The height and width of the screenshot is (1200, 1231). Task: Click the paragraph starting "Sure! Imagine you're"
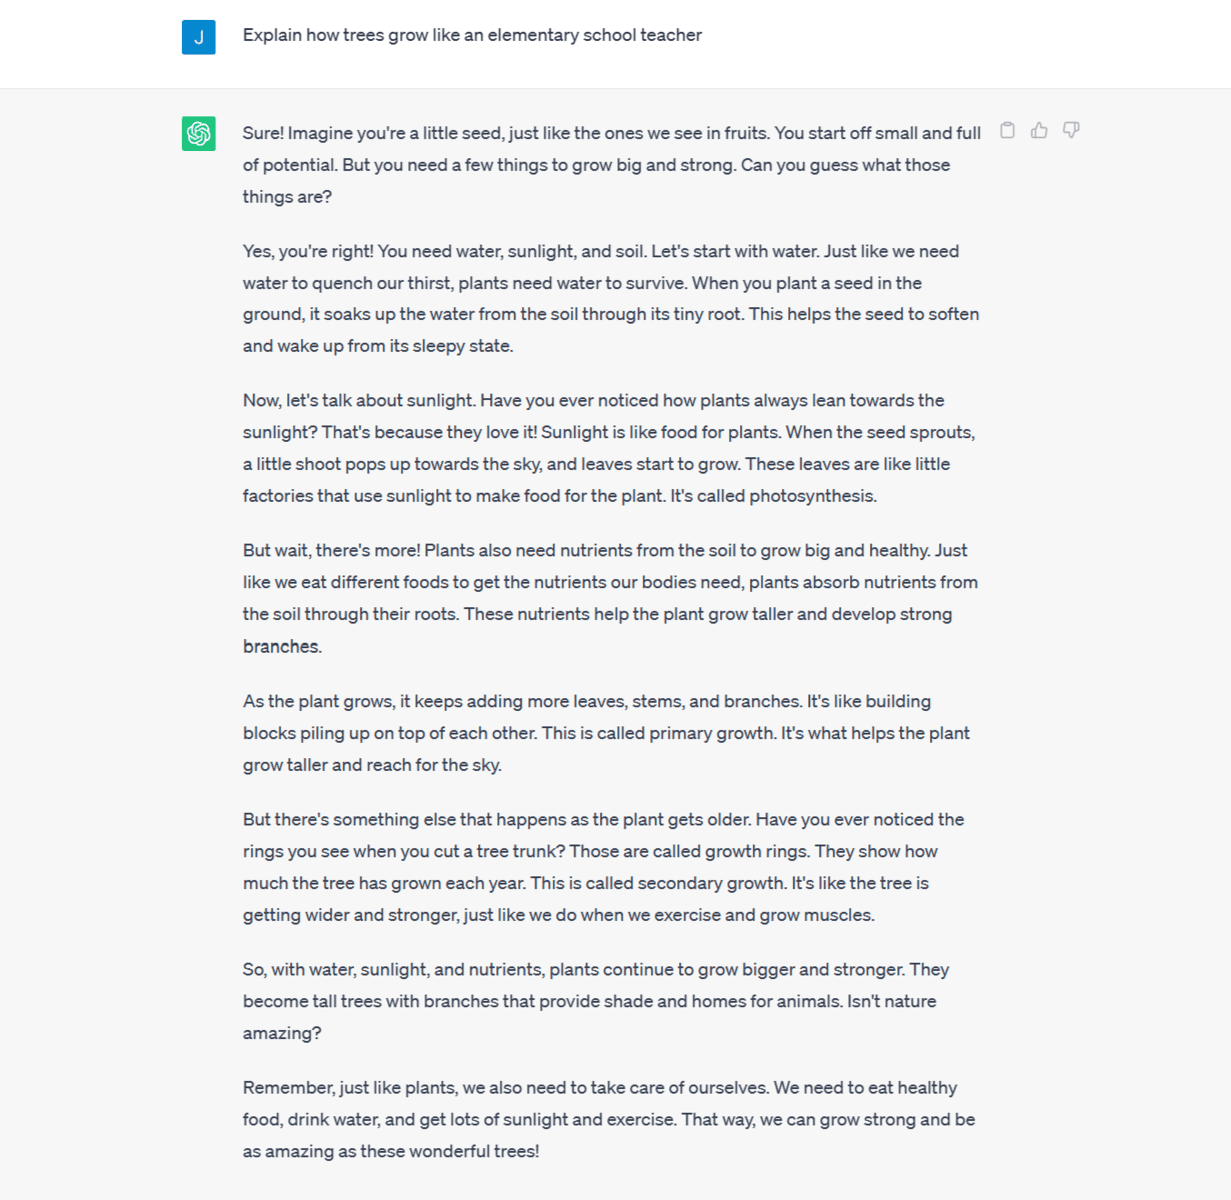point(611,165)
